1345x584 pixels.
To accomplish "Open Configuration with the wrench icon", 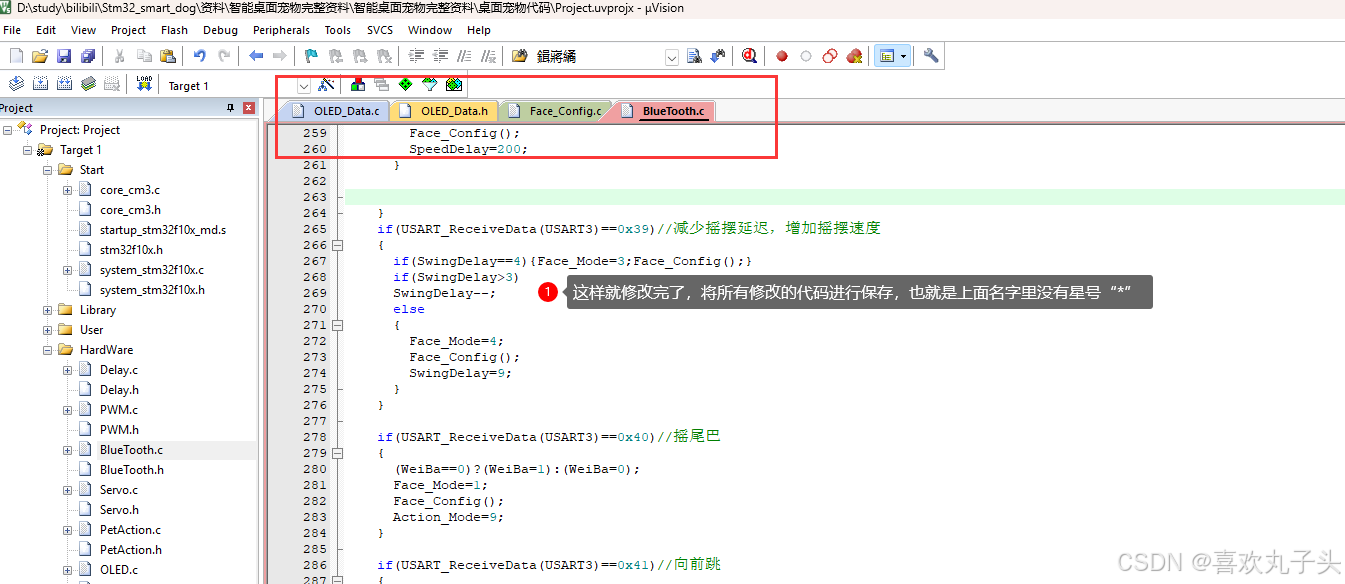I will 931,56.
